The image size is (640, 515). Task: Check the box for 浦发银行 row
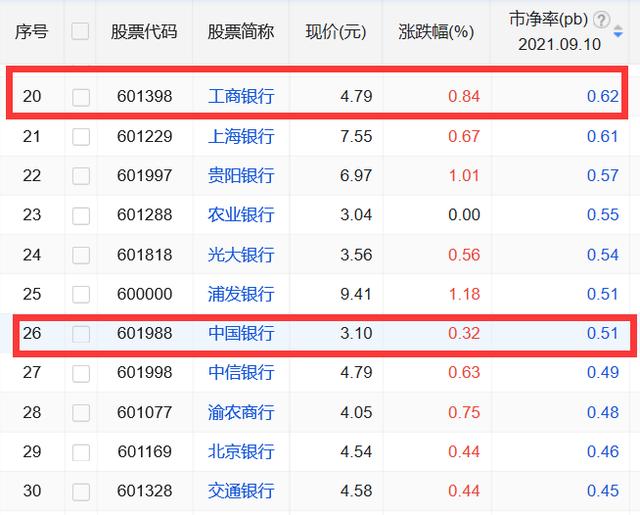[x=81, y=294]
